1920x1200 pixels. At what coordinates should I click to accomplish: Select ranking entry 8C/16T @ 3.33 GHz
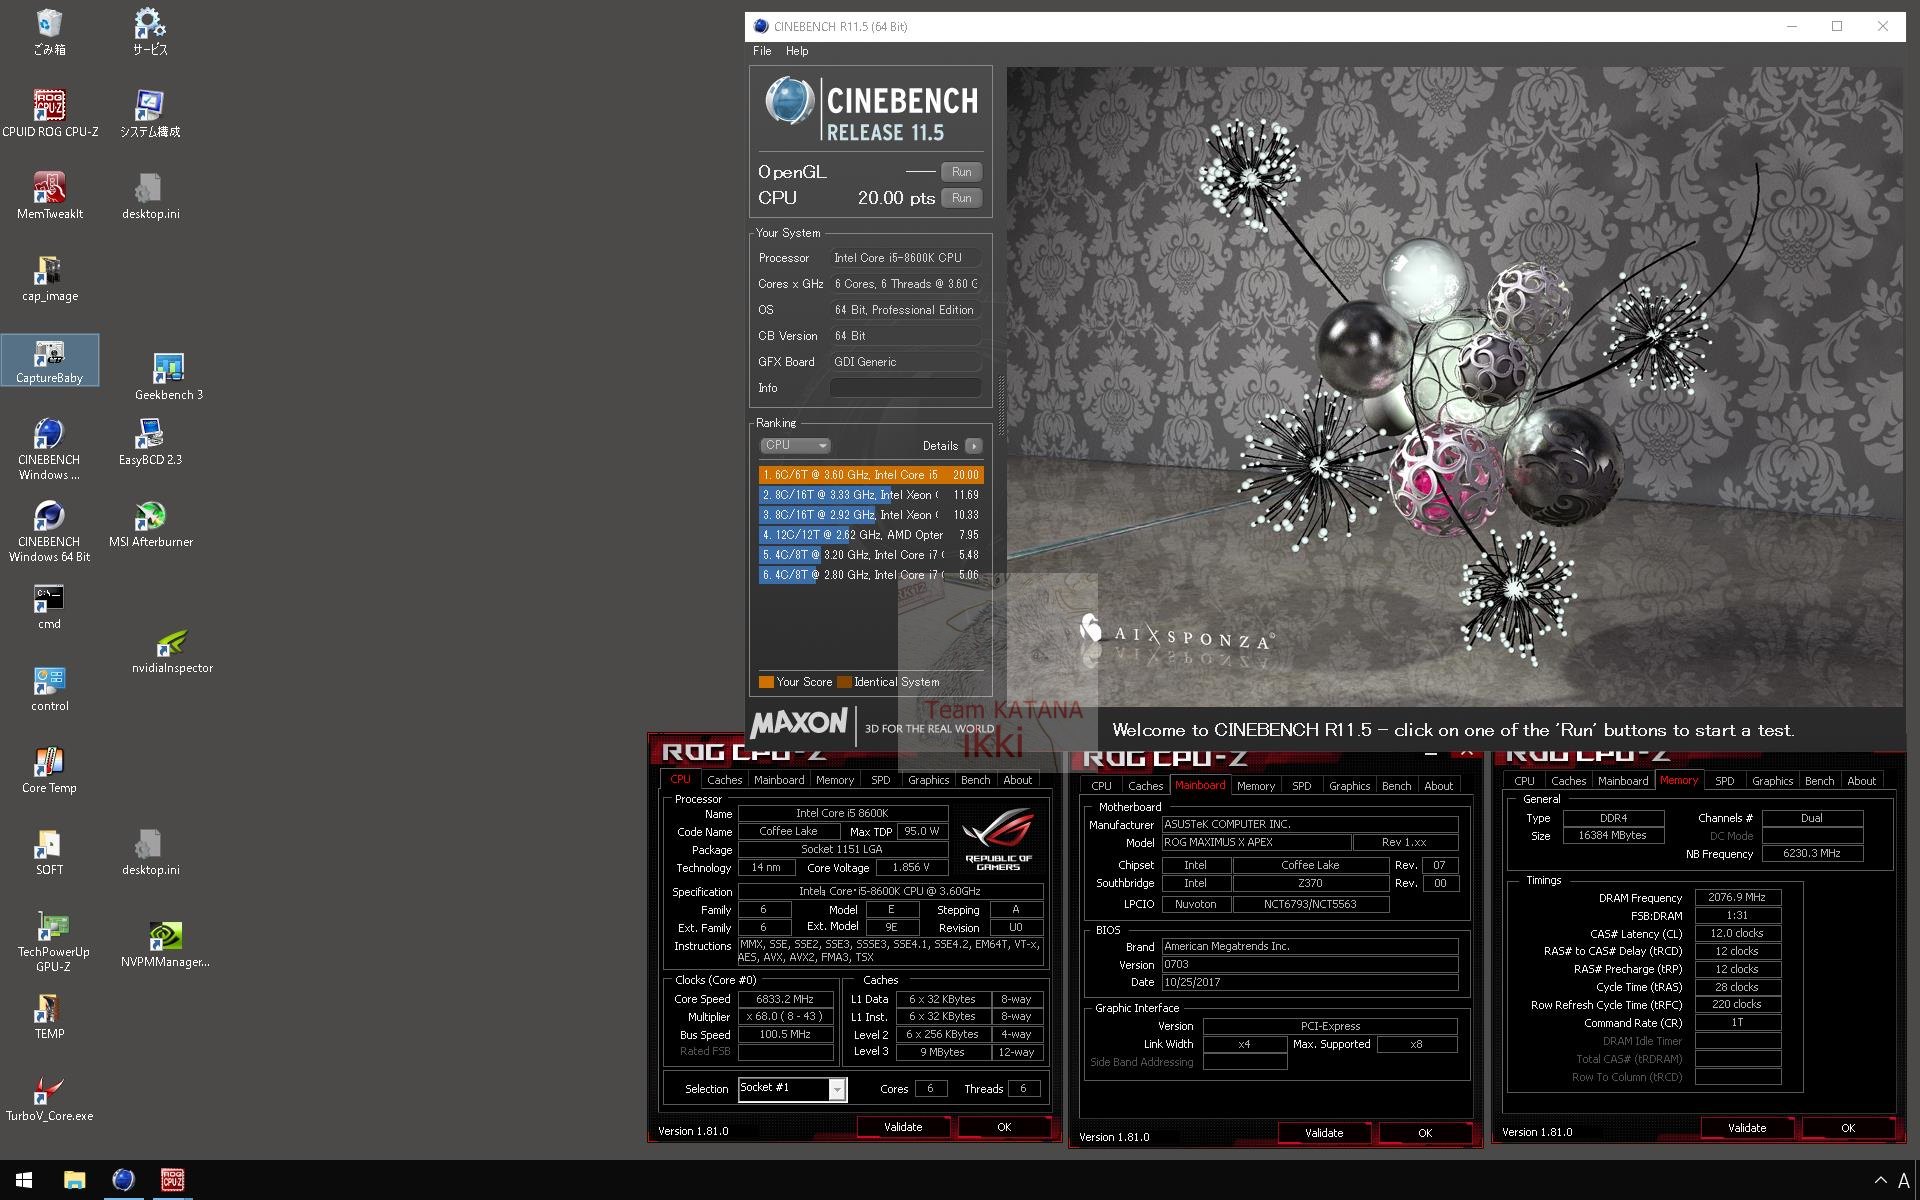(x=871, y=495)
